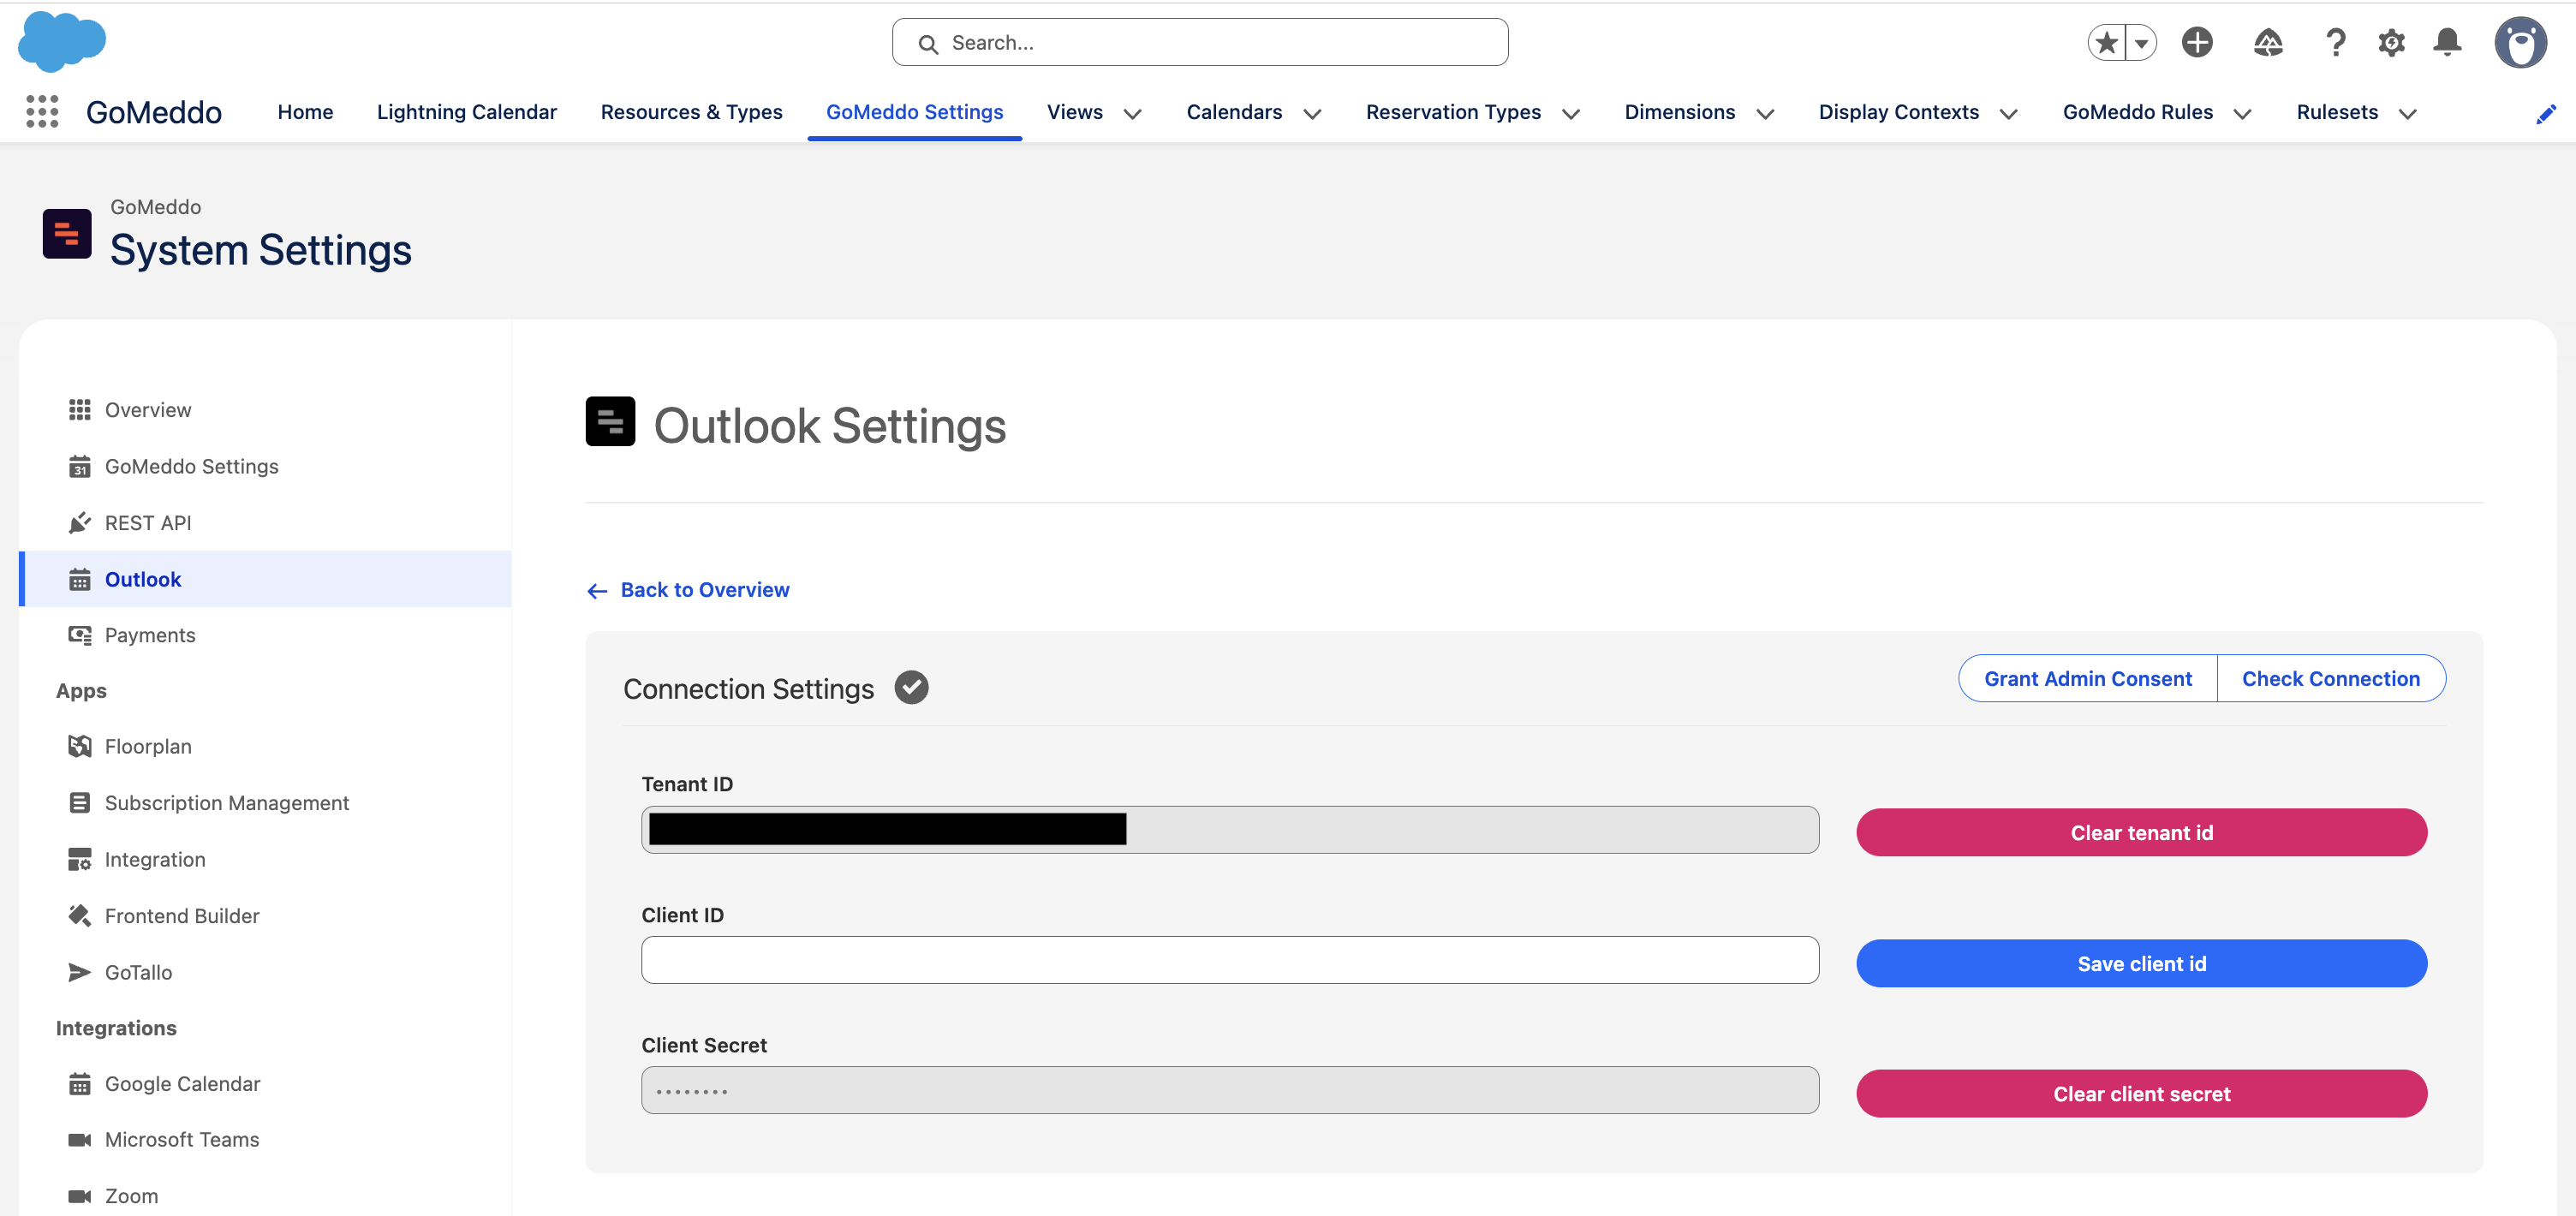Click the Floorplan map icon
The image size is (2576, 1216).
pyautogui.click(x=79, y=746)
